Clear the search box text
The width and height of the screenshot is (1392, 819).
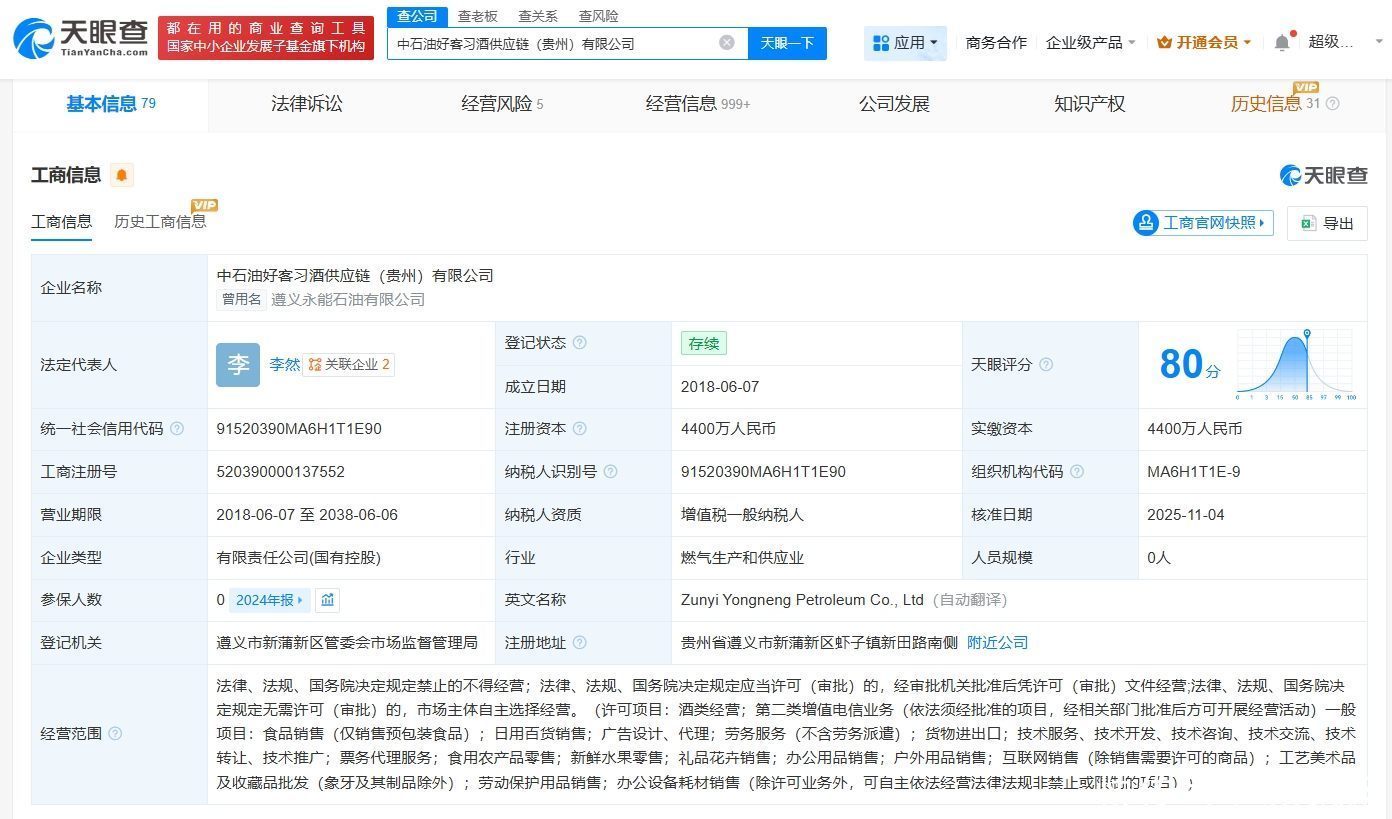727,43
